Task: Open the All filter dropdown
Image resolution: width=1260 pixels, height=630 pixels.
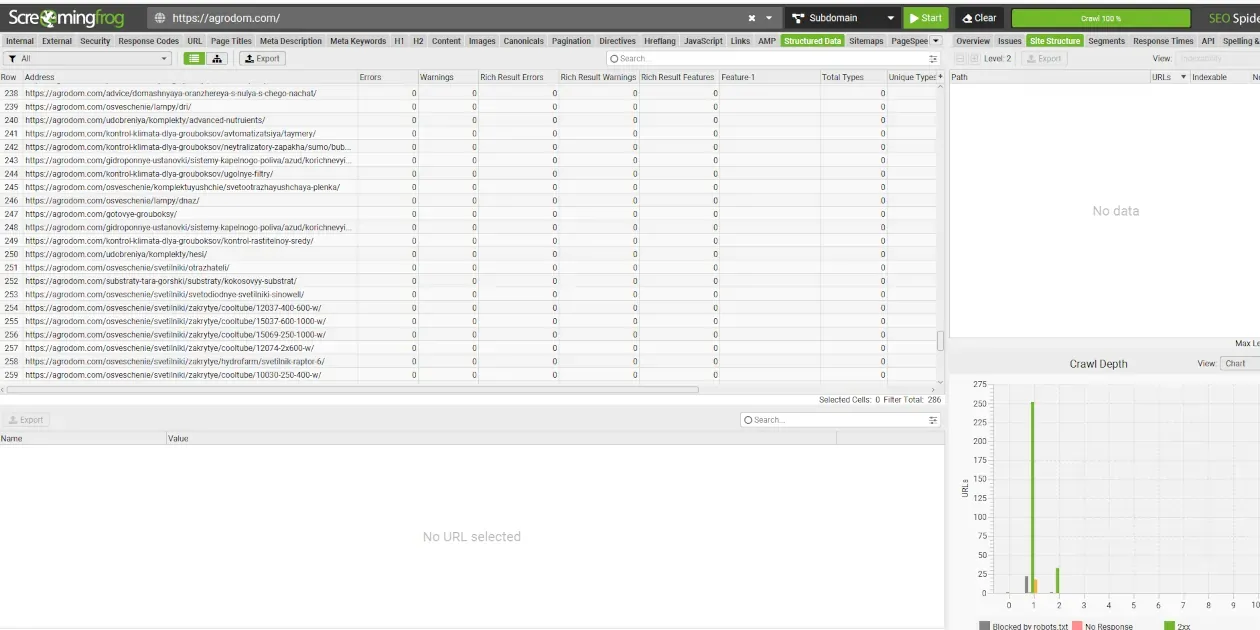Action: pos(88,58)
